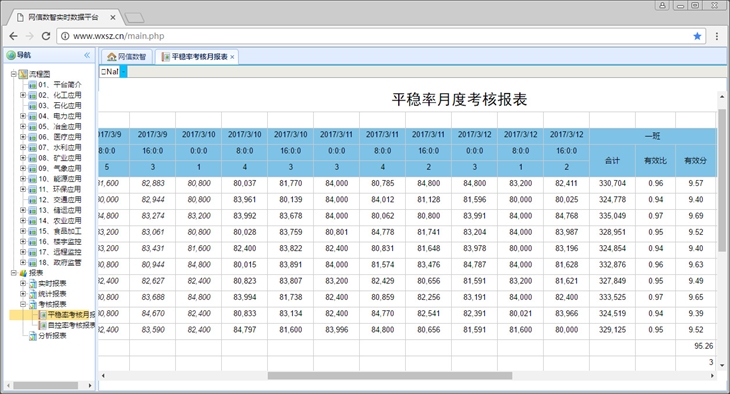Viewport: 730px width, 394px height.
Task: Open 16、楼宇监控 tree item
Action: 60,242
